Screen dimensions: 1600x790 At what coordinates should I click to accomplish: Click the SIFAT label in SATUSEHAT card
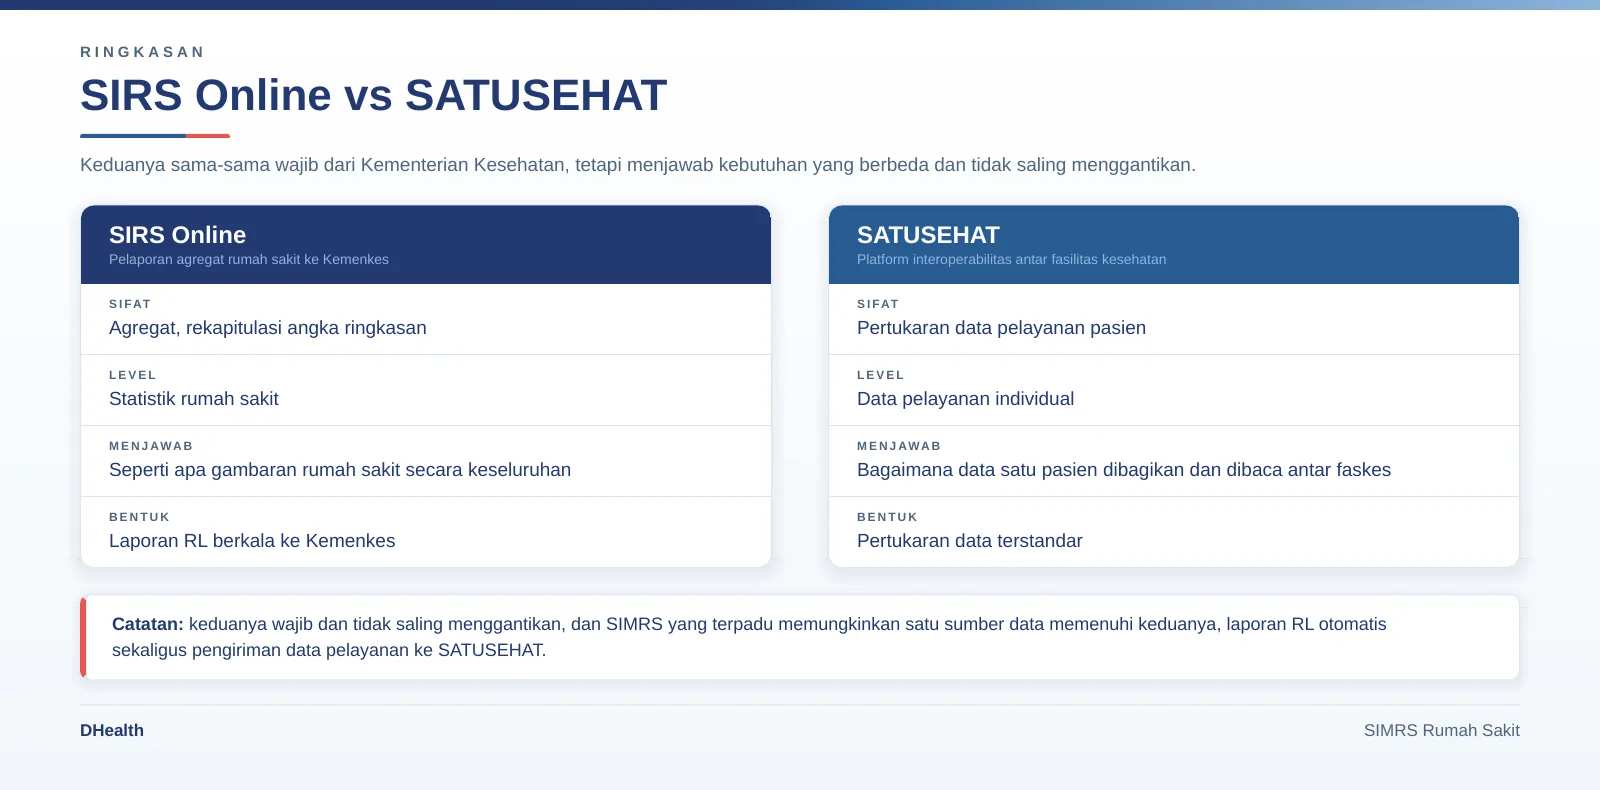click(878, 304)
